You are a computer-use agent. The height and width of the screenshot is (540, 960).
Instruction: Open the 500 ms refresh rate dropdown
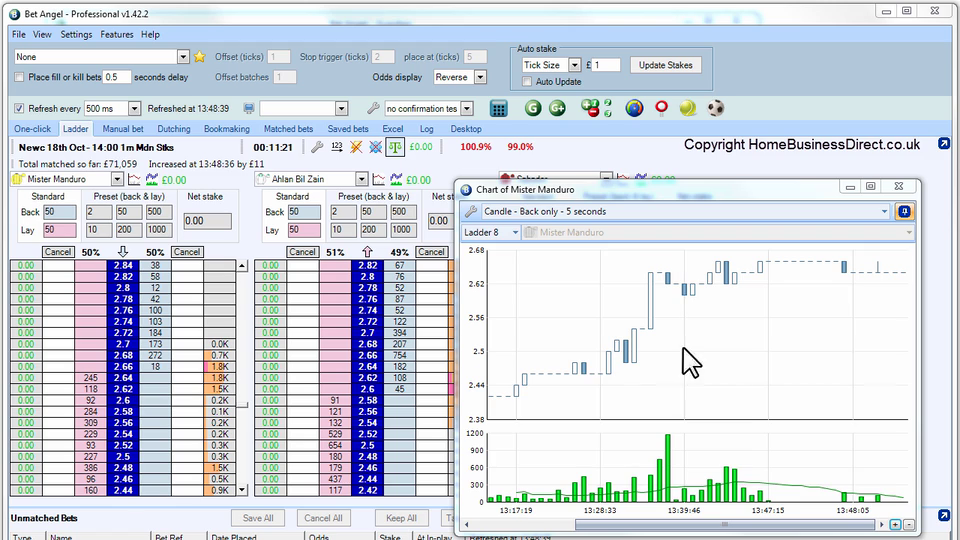(x=134, y=108)
